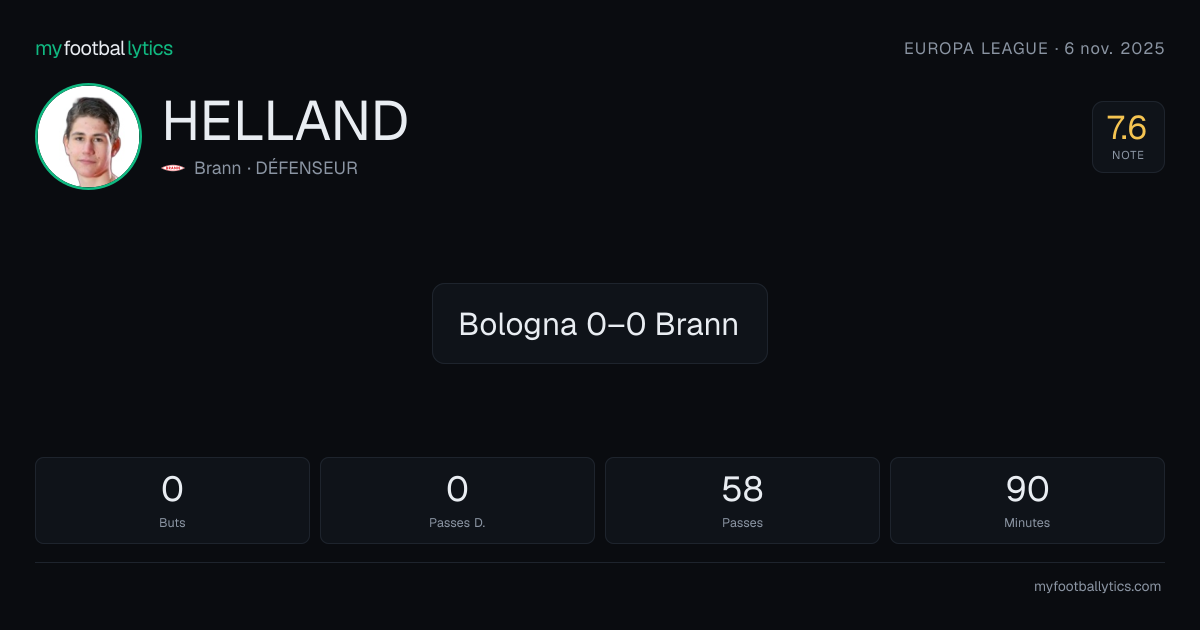
Task: Click the Minutes label text
Action: click(x=1027, y=523)
